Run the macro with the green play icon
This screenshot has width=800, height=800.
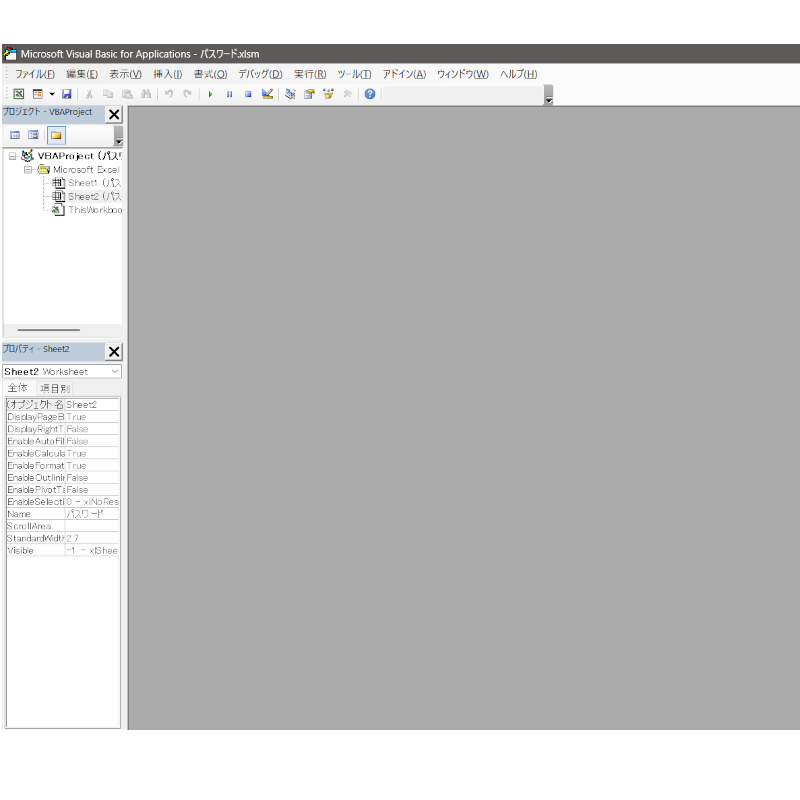coord(211,94)
